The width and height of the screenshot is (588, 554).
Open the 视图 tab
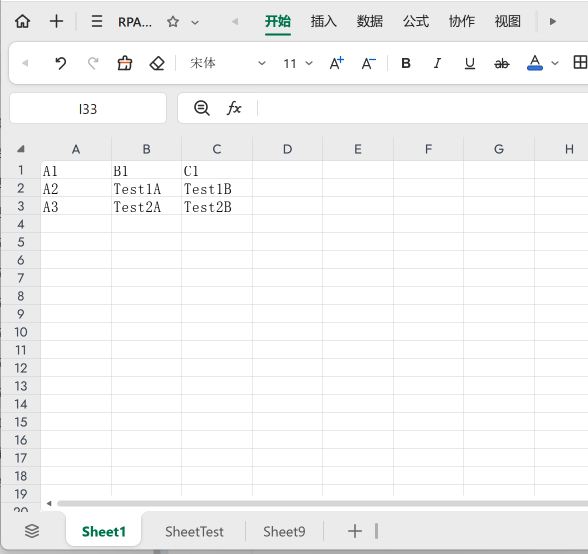[508, 21]
